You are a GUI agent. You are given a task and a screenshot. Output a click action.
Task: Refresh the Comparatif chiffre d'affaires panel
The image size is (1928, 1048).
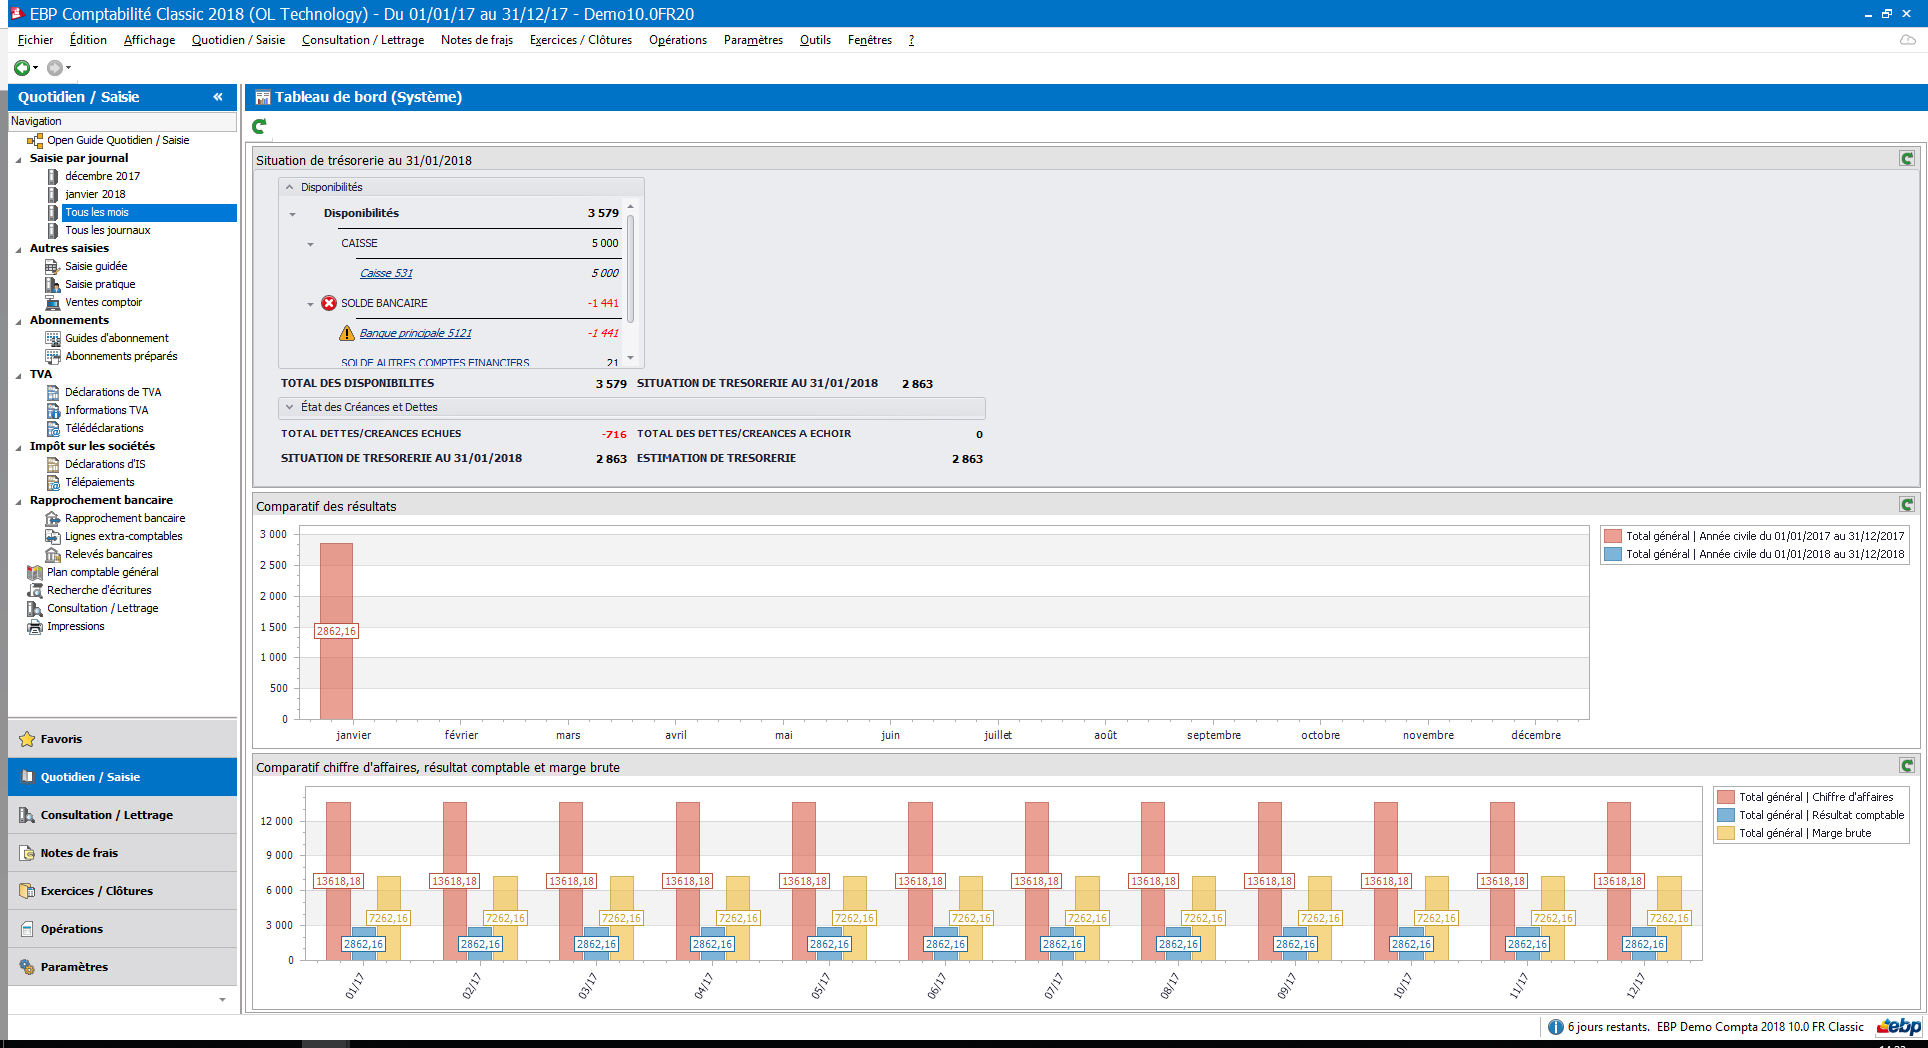point(1906,766)
